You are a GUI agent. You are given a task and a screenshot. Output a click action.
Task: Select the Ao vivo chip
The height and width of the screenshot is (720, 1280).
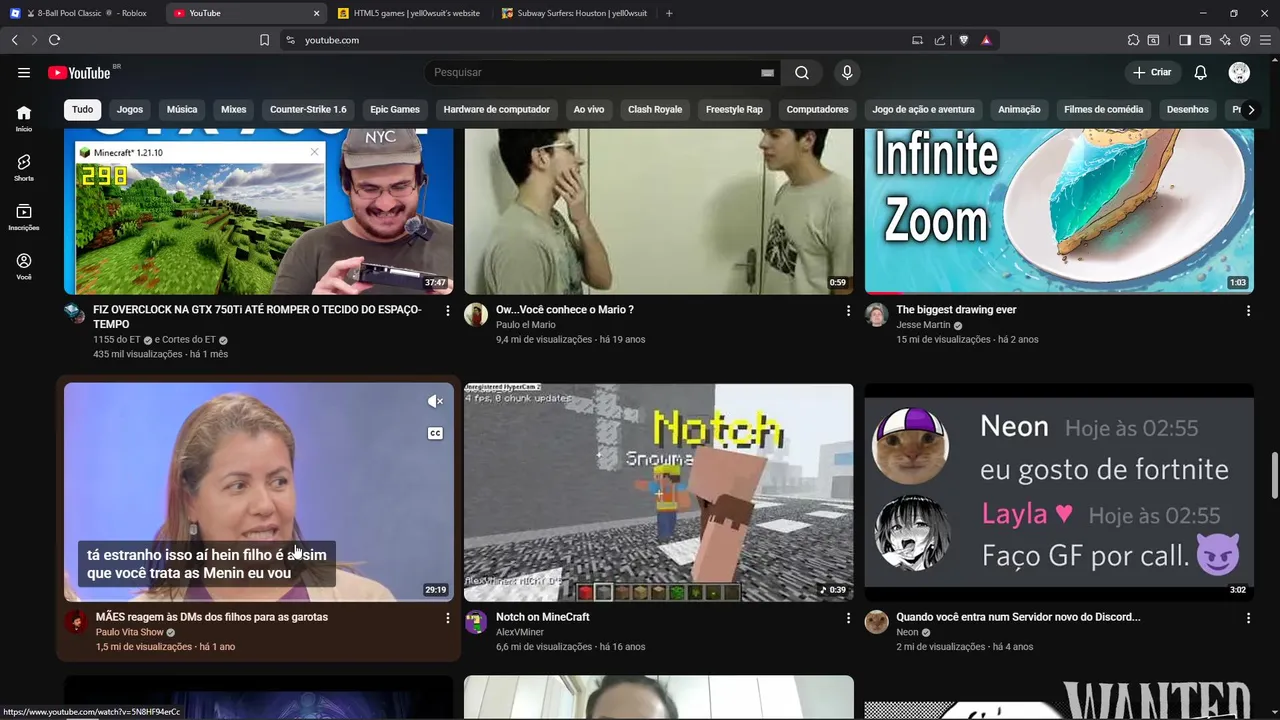pos(589,110)
